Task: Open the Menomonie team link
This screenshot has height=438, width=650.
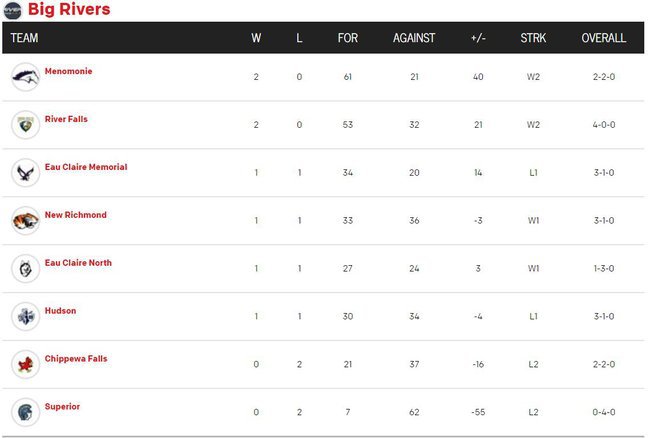Action: [x=68, y=71]
